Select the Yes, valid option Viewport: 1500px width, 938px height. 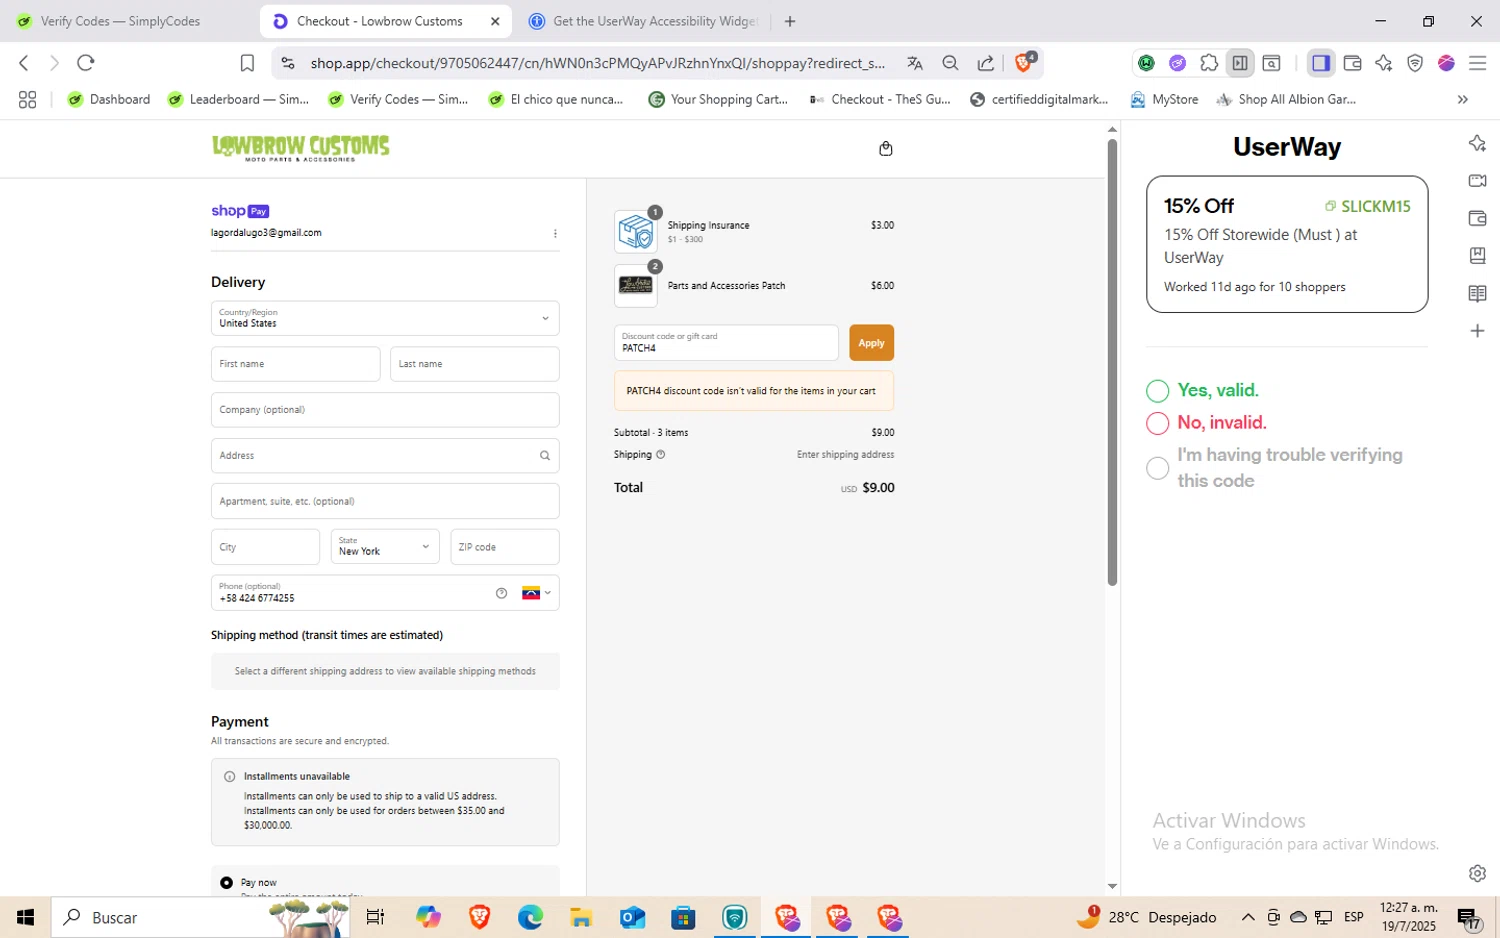pos(1157,391)
